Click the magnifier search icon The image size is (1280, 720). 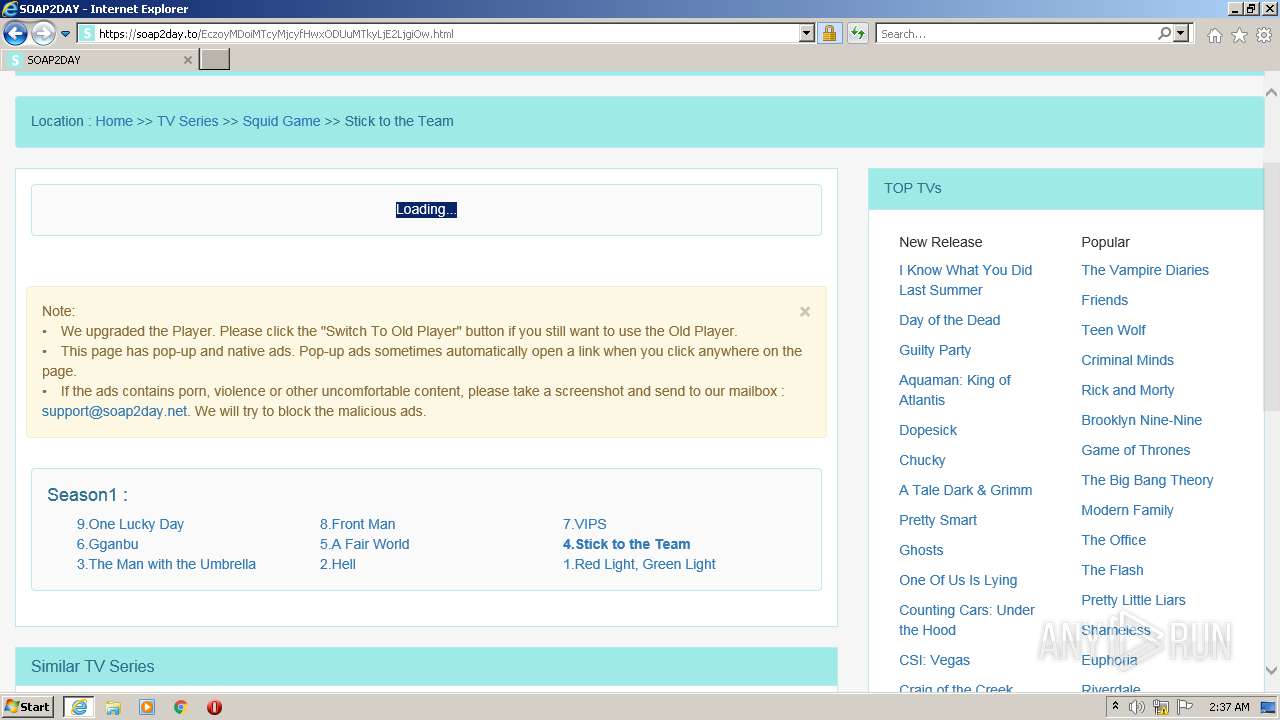click(1164, 34)
